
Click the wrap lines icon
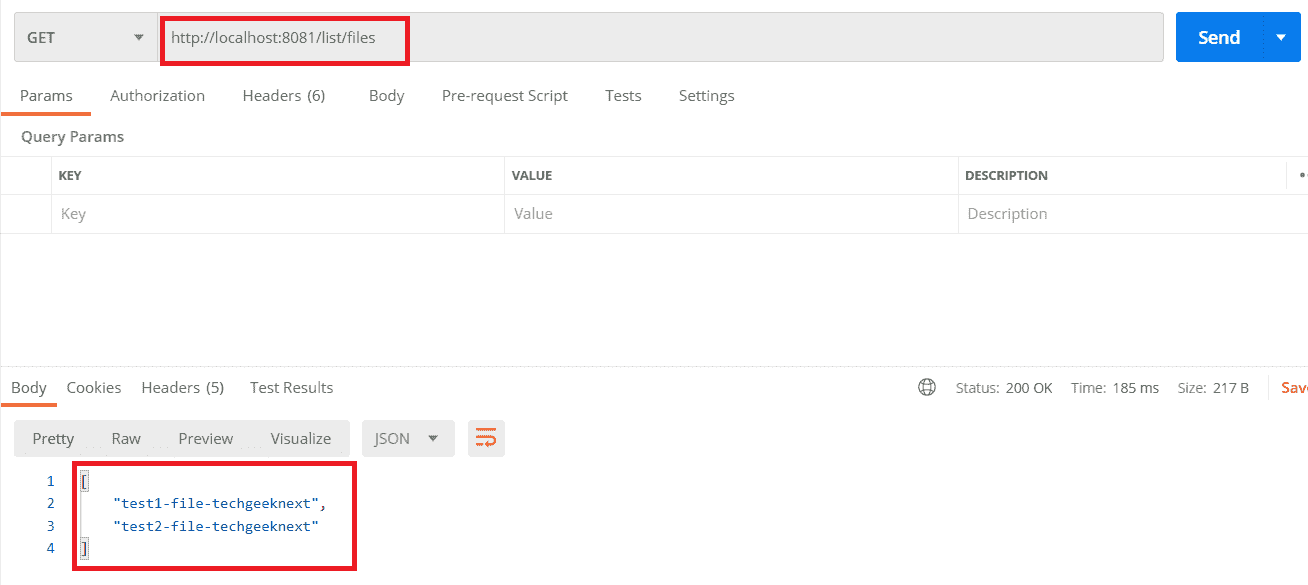coord(486,438)
